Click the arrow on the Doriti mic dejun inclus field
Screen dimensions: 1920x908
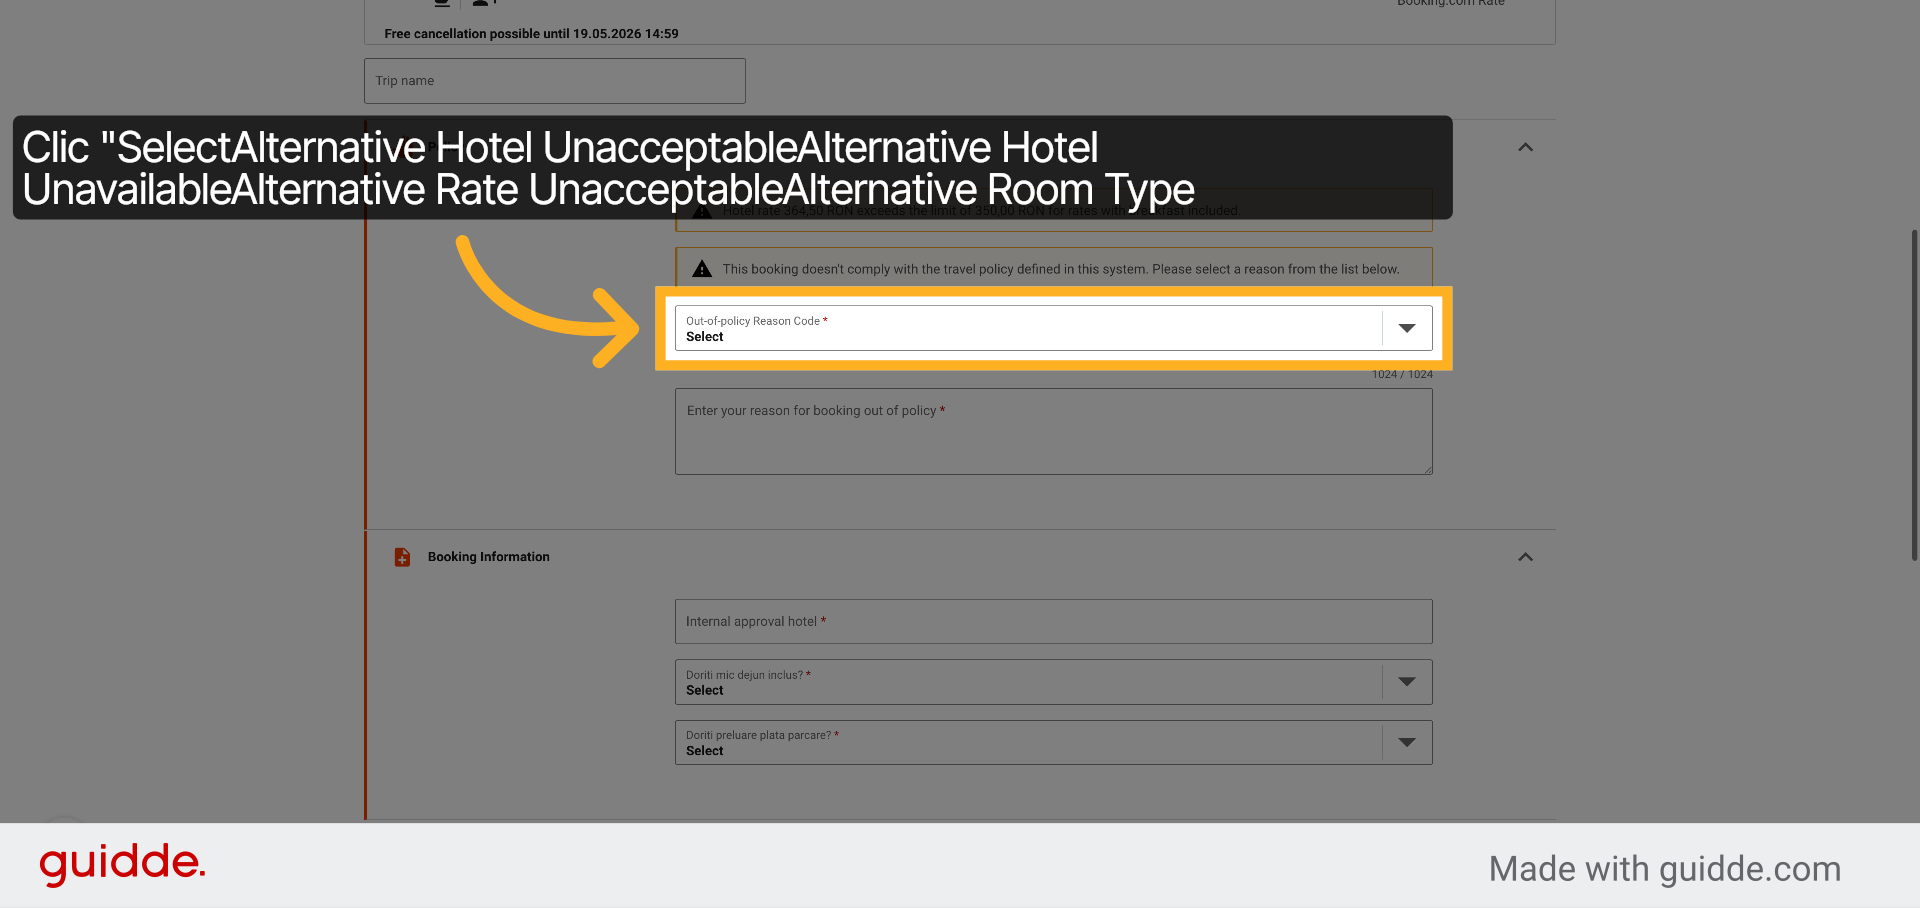point(1407,682)
